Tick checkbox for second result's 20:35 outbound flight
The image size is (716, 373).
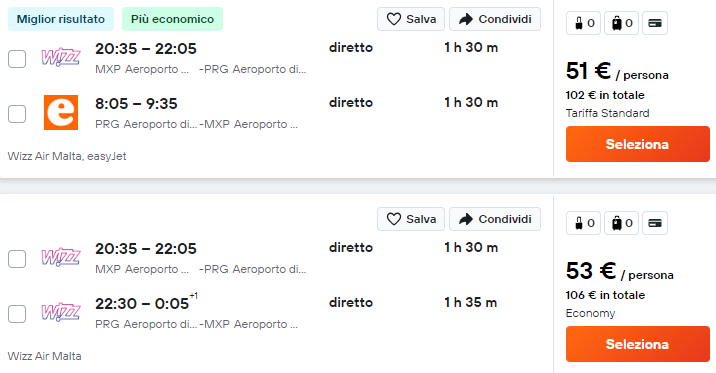(x=17, y=259)
